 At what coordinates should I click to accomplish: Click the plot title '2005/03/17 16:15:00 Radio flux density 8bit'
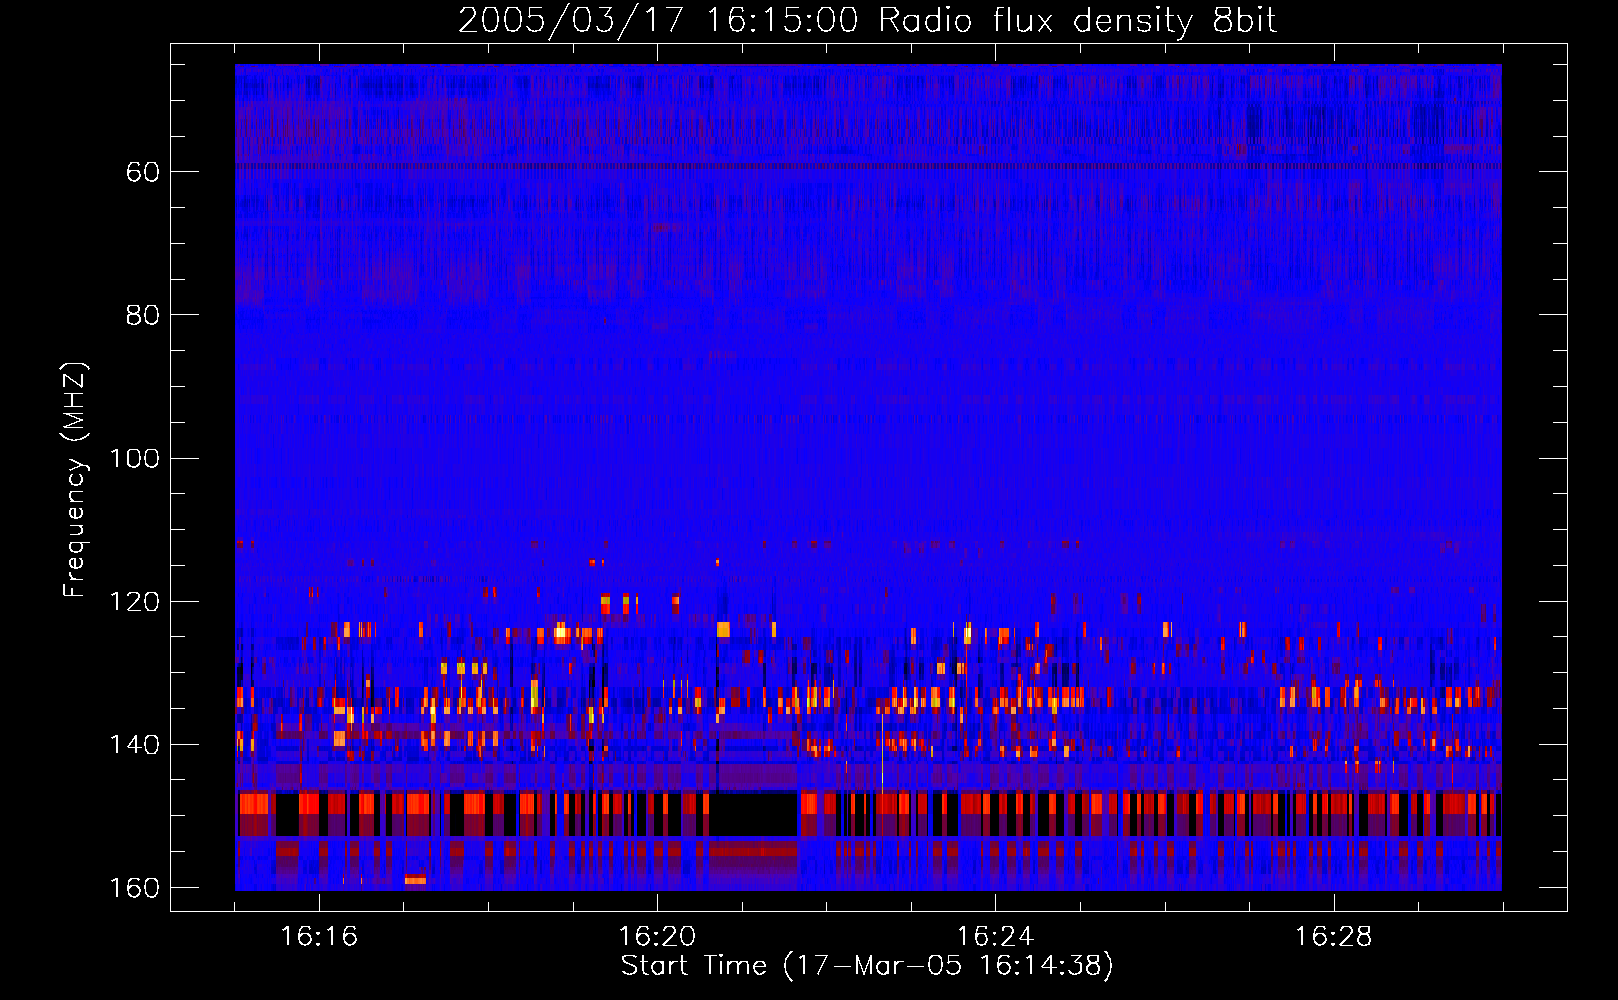pos(867,21)
